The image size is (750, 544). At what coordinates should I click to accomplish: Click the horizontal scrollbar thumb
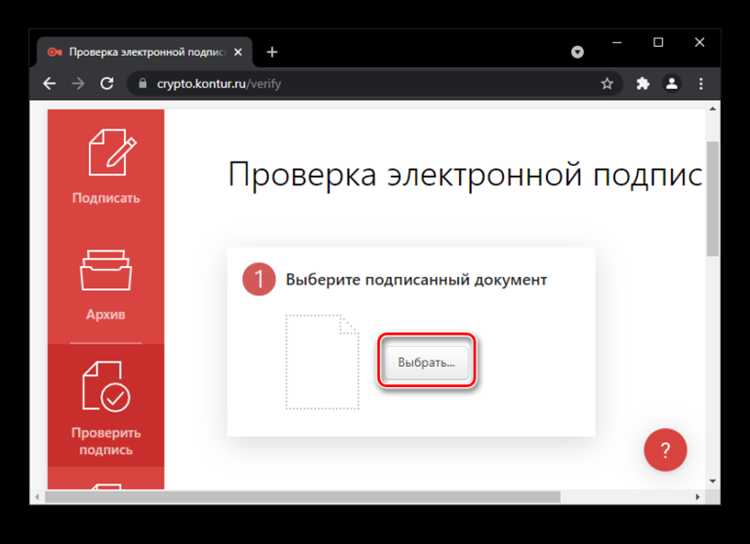[x=302, y=497]
